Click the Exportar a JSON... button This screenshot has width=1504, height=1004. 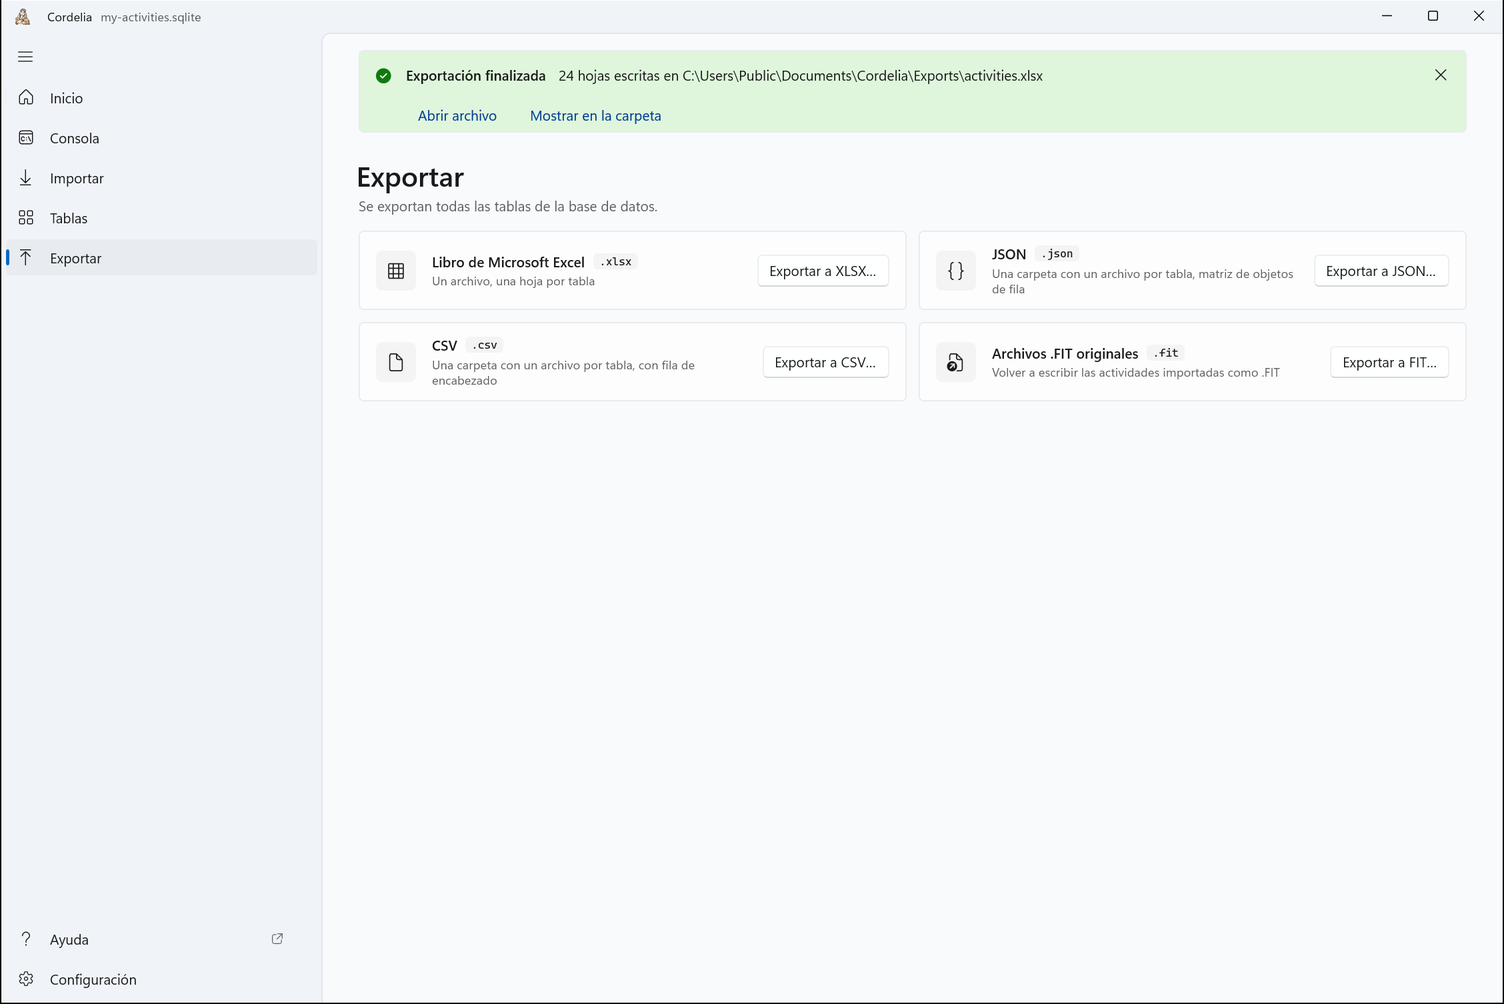[x=1381, y=271]
